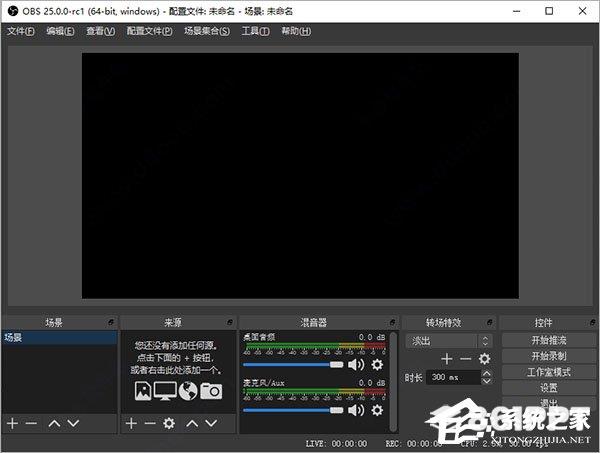Screen dimensions: 600x453
Task: Open the 帮助(H) menu
Action: [x=296, y=31]
